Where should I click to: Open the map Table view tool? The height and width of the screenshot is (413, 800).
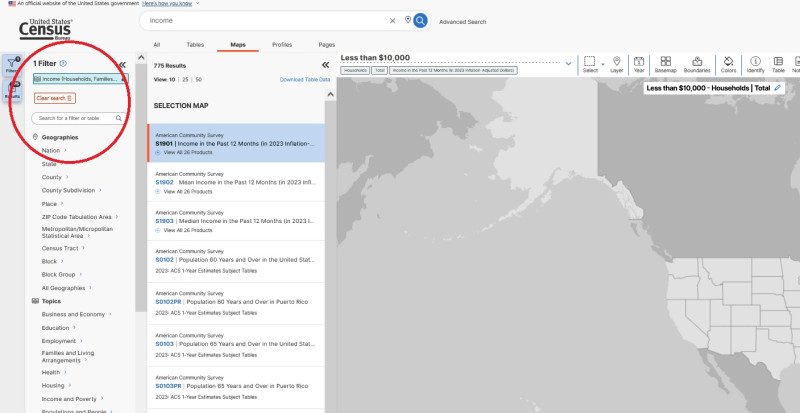[x=778, y=65]
